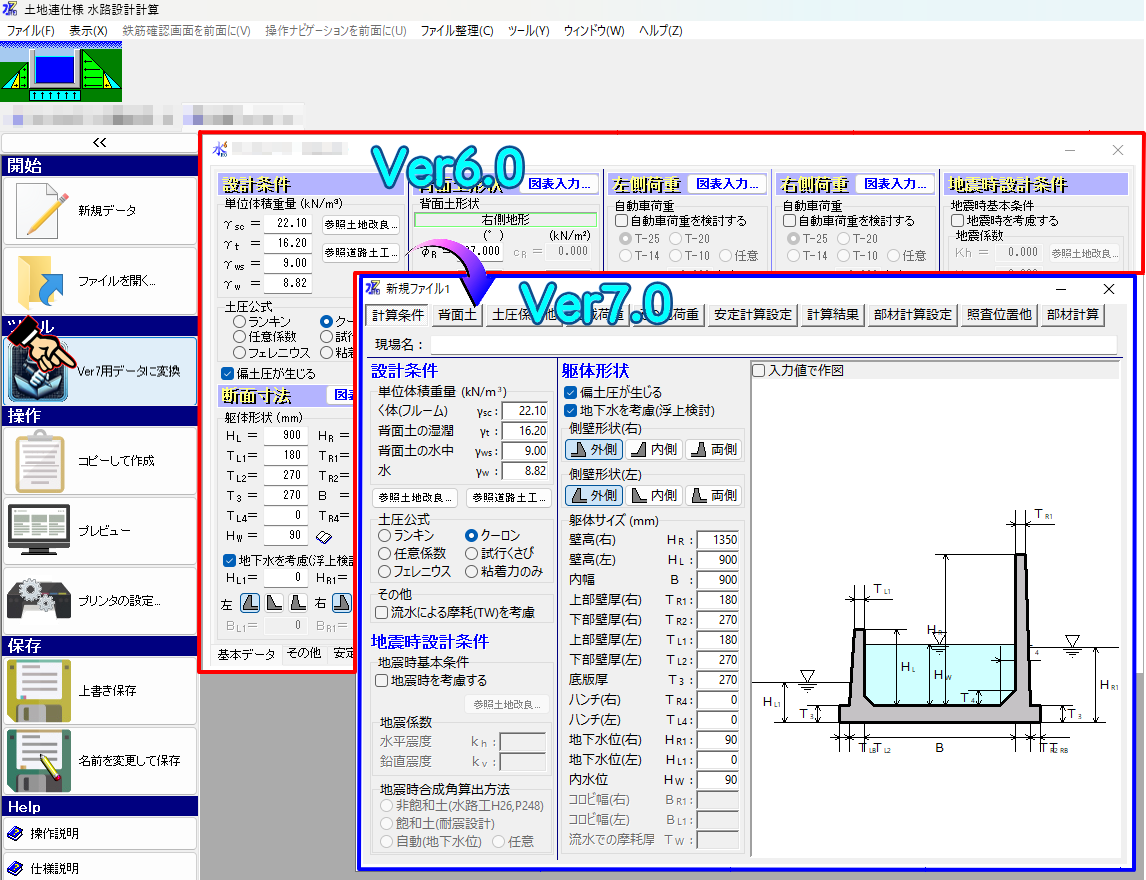
Task: Collapse the sidebar with << chevron
Action: click(x=99, y=143)
